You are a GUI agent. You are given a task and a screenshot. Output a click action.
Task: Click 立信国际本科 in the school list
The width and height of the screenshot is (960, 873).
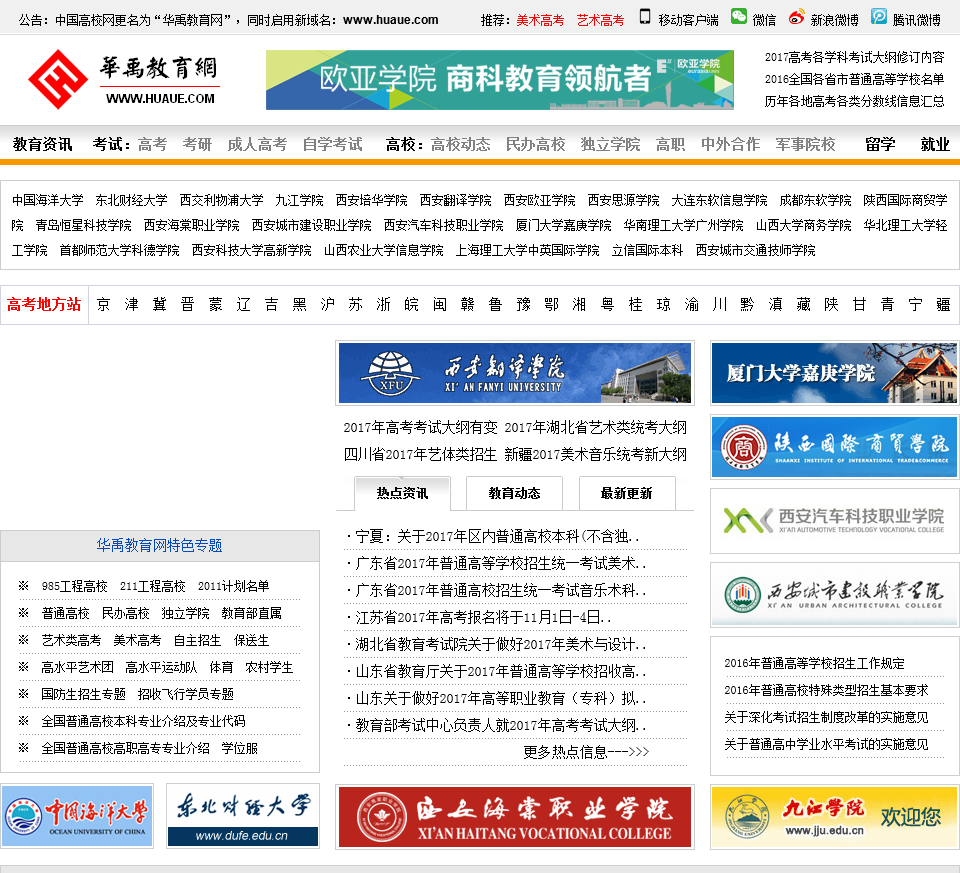(x=647, y=250)
